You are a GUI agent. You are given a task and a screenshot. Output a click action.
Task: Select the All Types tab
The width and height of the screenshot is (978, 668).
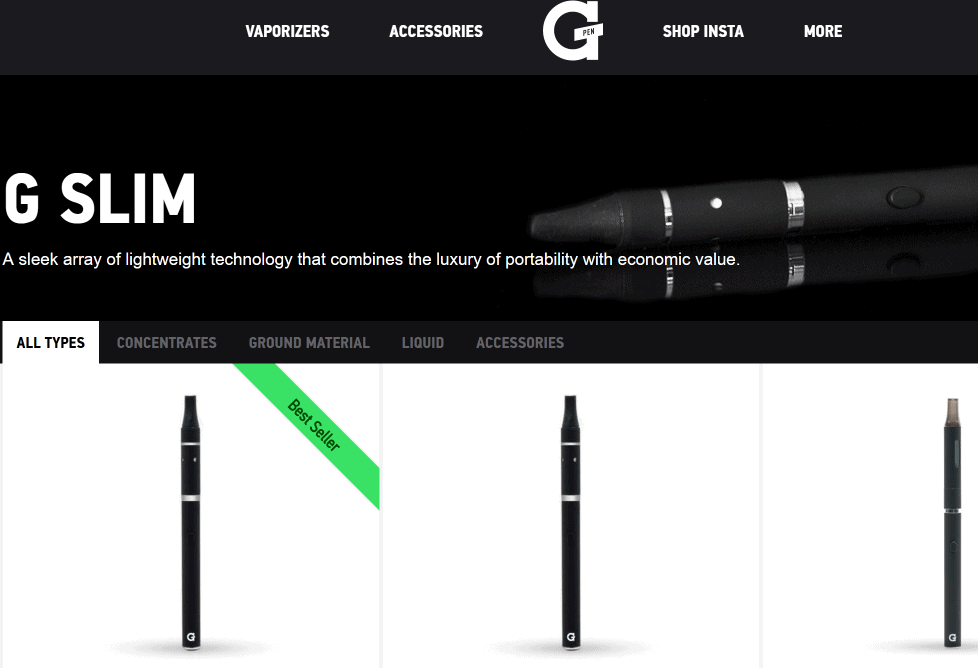click(51, 342)
